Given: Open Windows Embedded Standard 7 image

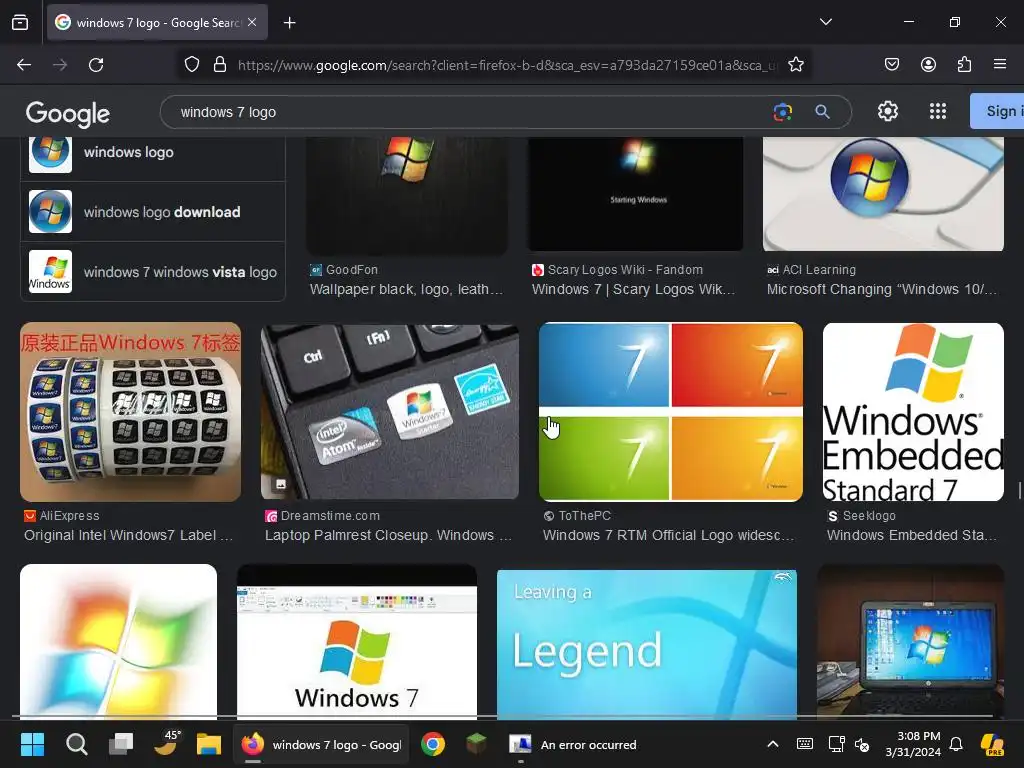Looking at the screenshot, I should click(x=913, y=412).
